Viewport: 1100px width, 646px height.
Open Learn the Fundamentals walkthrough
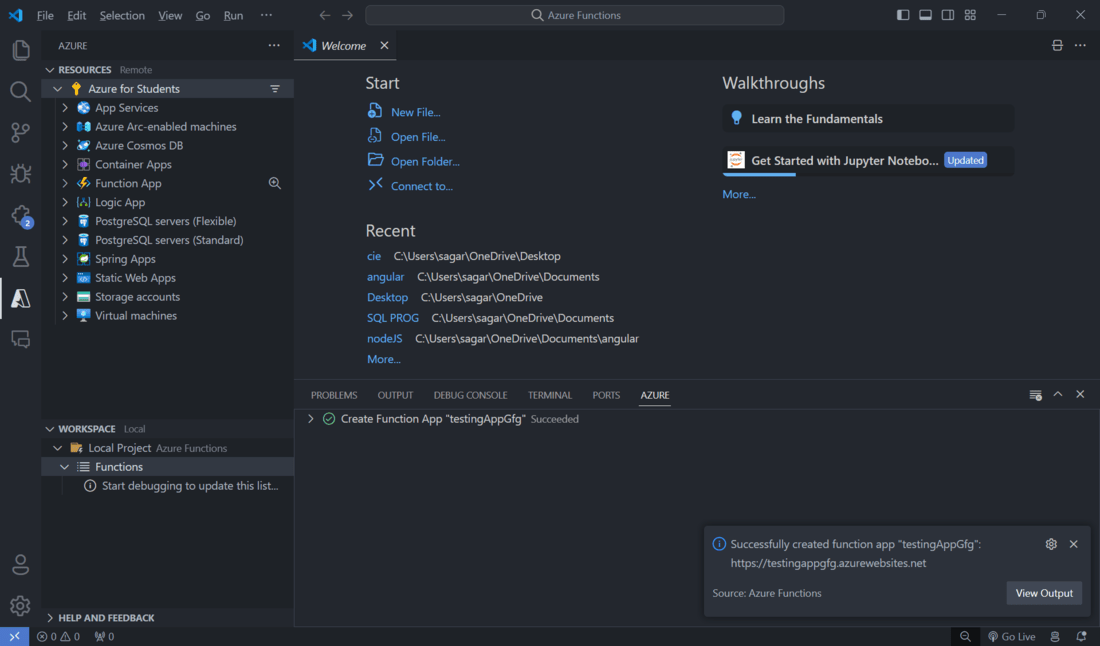click(868, 119)
